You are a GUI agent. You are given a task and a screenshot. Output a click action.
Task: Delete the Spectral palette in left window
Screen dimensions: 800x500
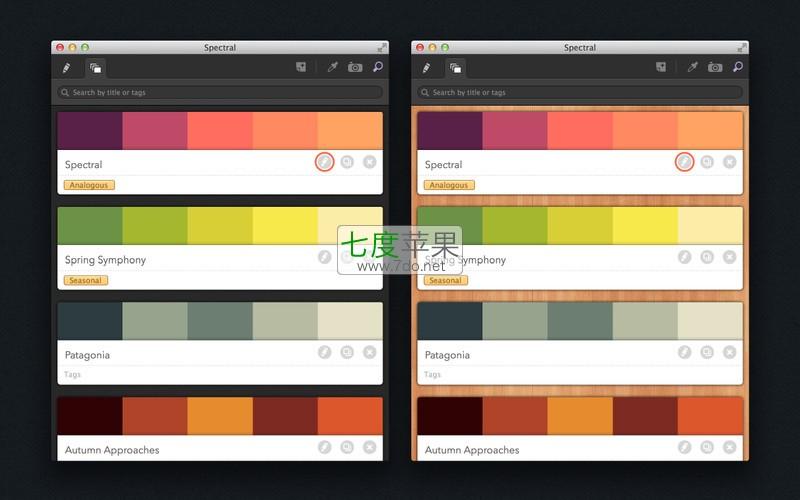(369, 162)
